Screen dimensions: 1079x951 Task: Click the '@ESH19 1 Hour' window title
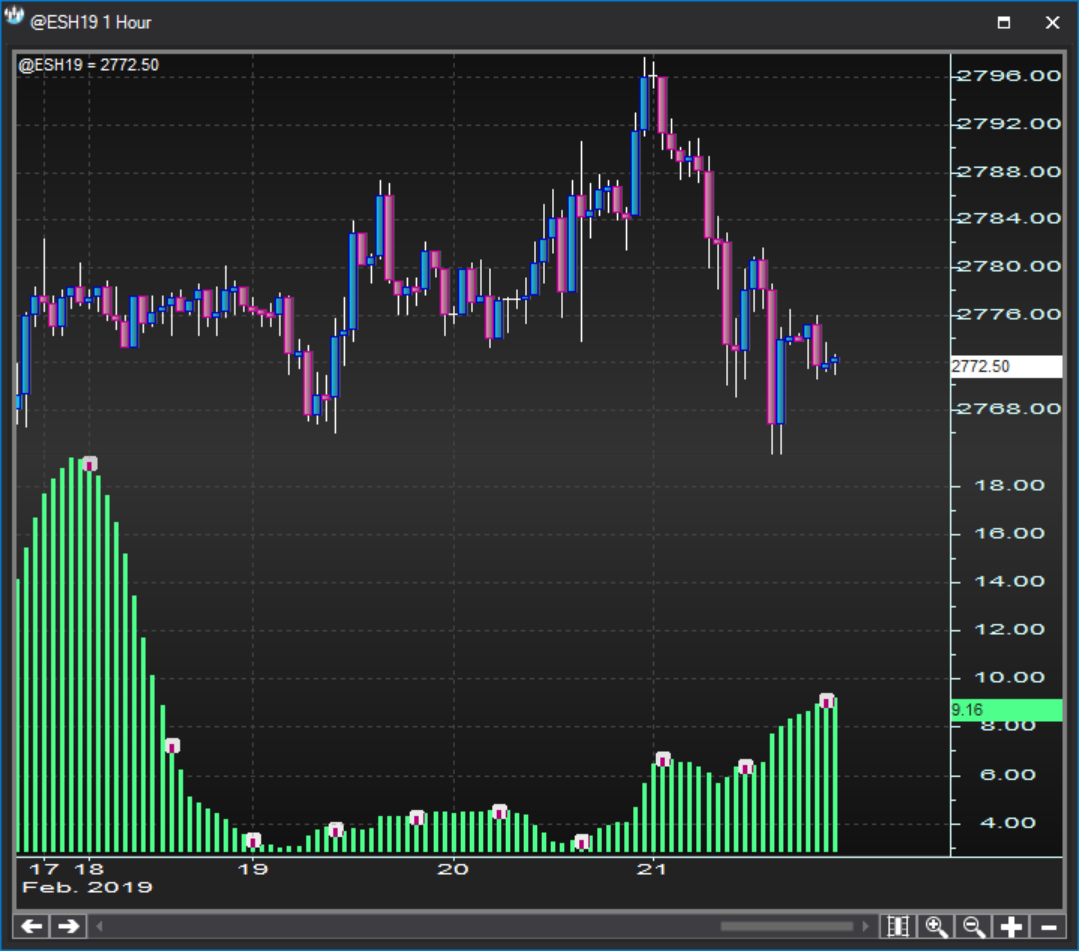point(90,23)
